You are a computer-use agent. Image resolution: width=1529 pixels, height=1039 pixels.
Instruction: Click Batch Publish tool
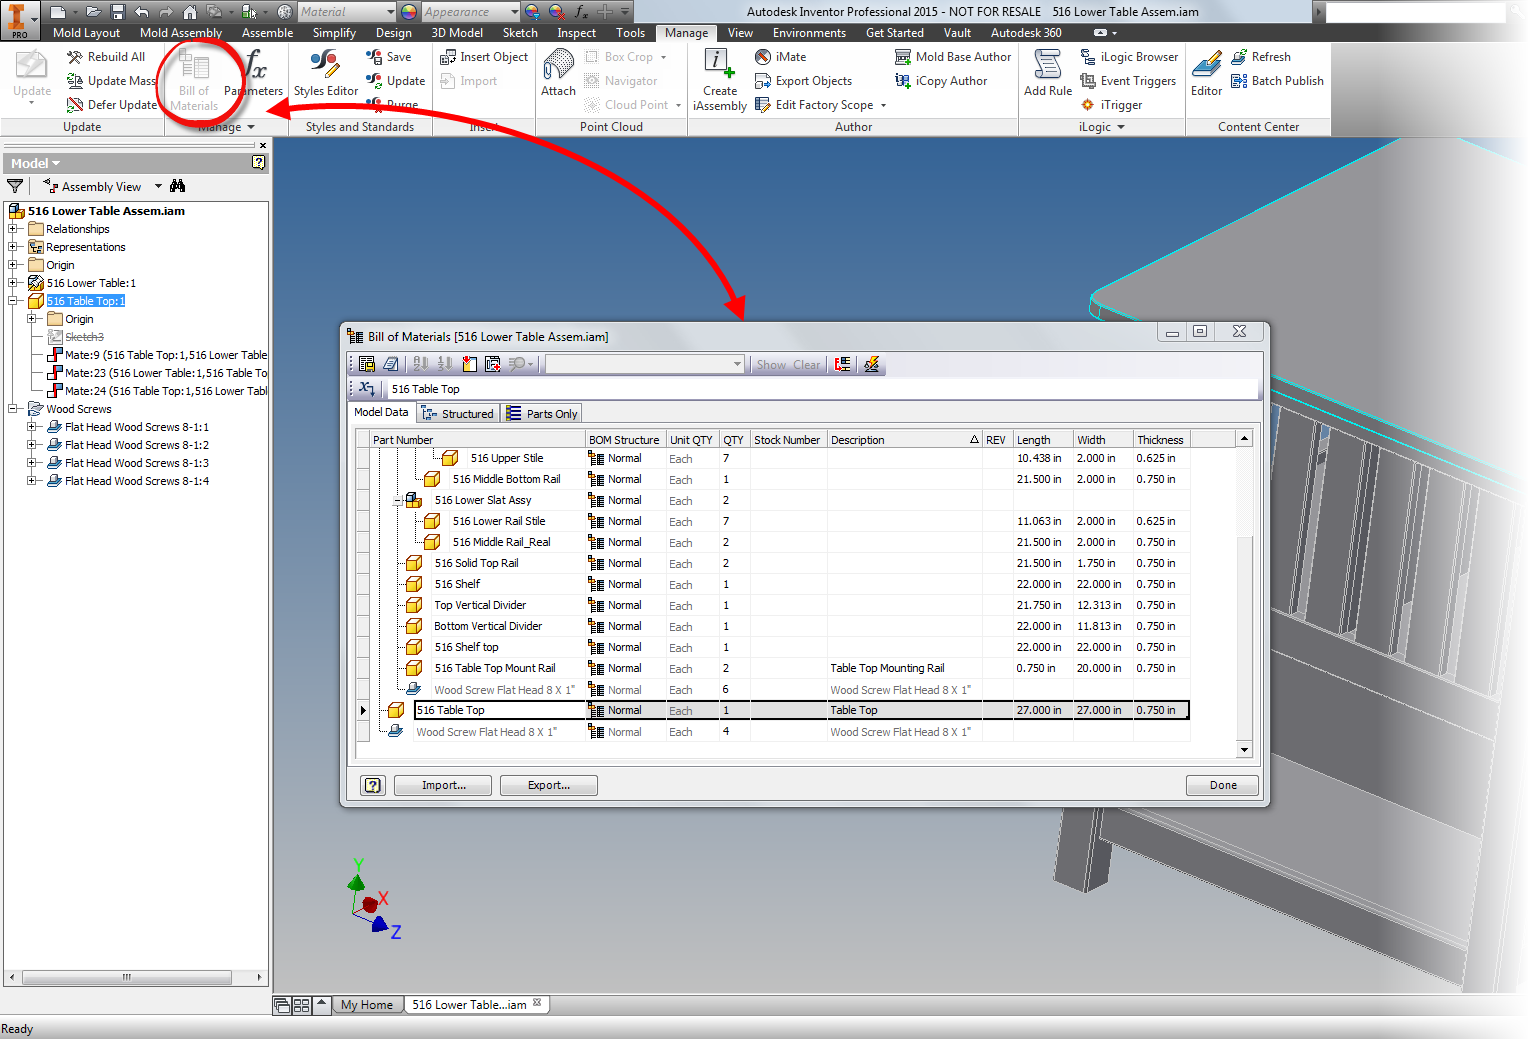point(1277,81)
